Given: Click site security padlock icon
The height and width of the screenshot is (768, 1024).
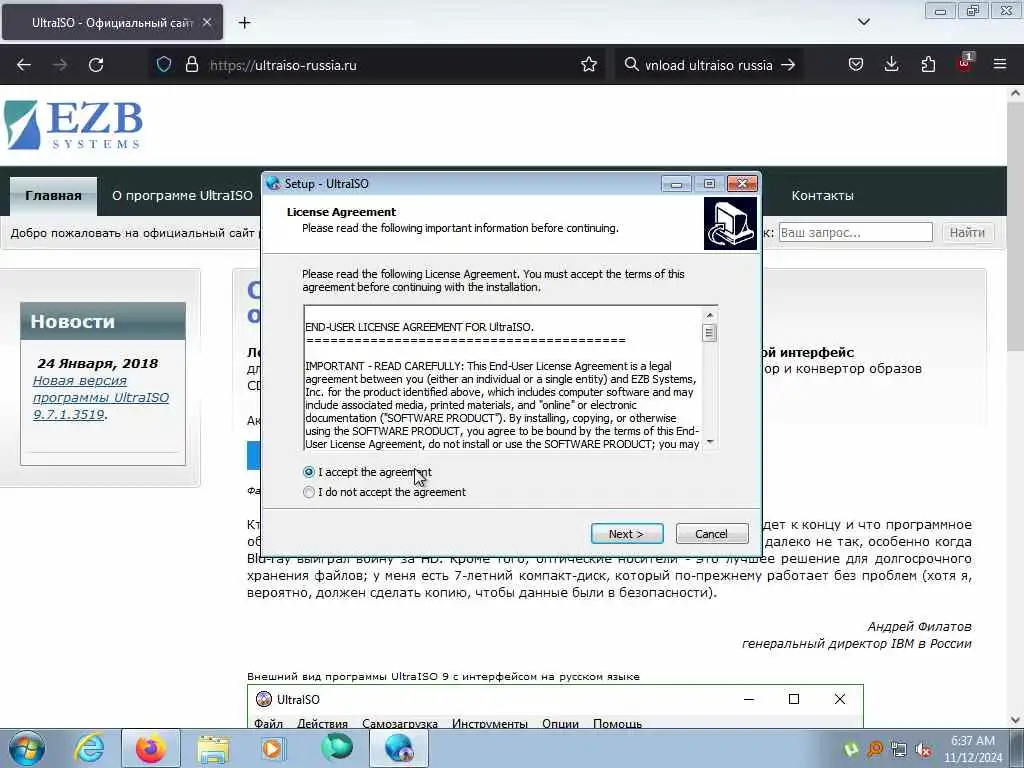Looking at the screenshot, I should [x=191, y=65].
